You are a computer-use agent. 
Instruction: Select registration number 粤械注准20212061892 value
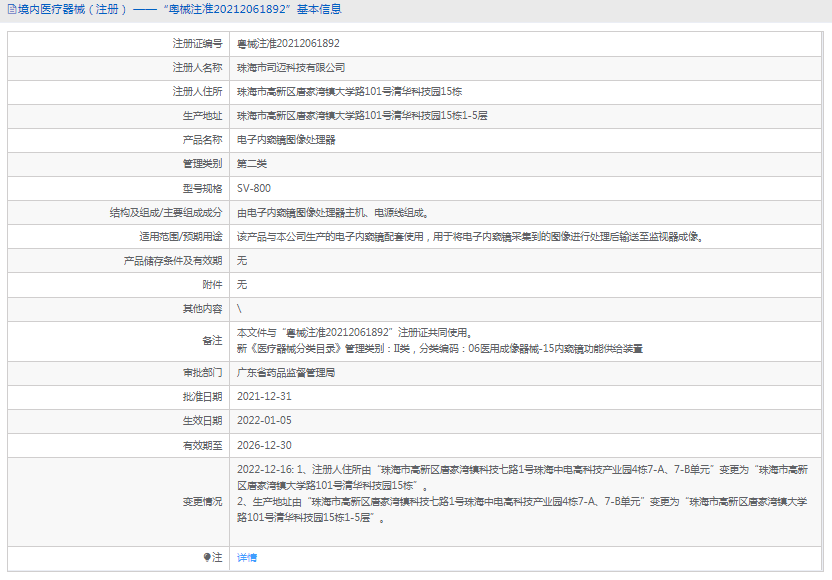point(288,44)
